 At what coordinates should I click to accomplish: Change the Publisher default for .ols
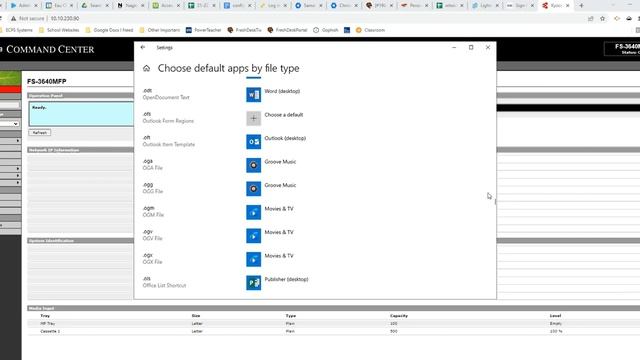coord(278,282)
